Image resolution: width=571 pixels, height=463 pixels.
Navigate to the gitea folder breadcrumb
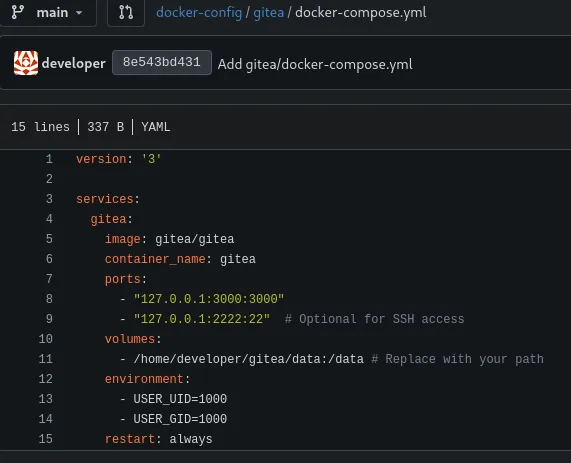pyautogui.click(x=268, y=13)
